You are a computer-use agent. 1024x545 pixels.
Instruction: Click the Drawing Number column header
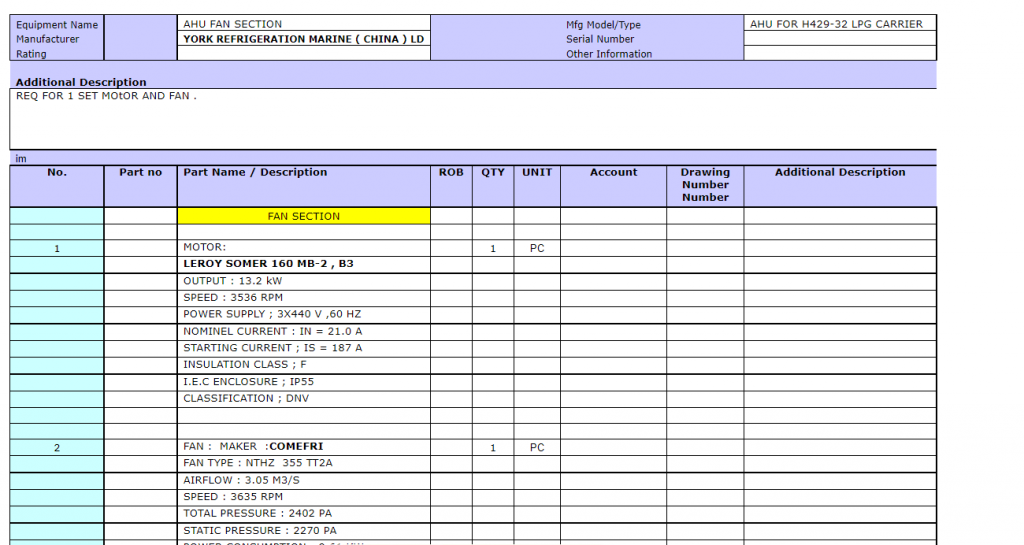[705, 184]
